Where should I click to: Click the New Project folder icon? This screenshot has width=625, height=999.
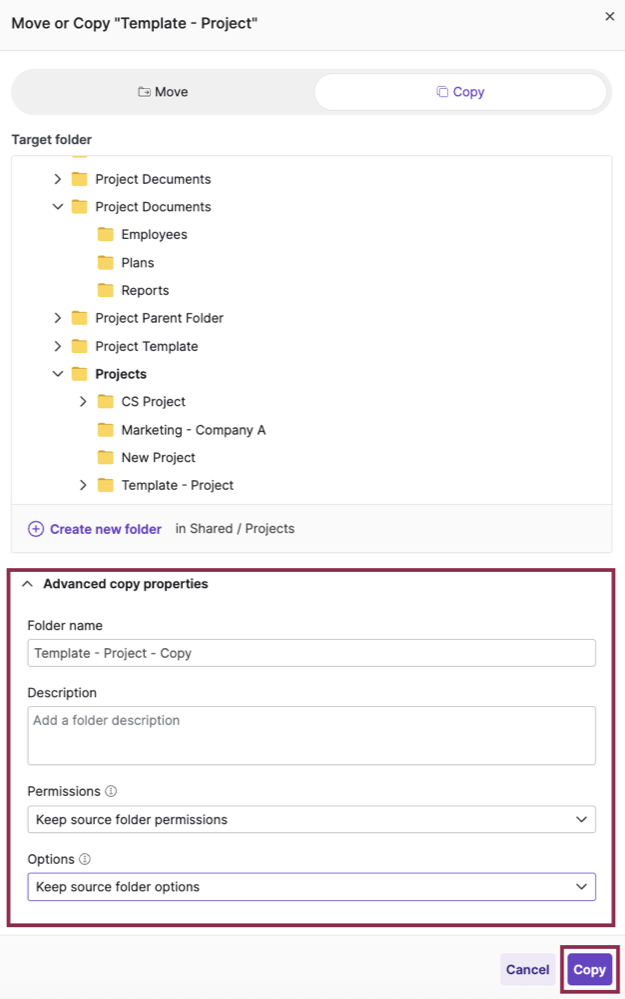tap(106, 457)
